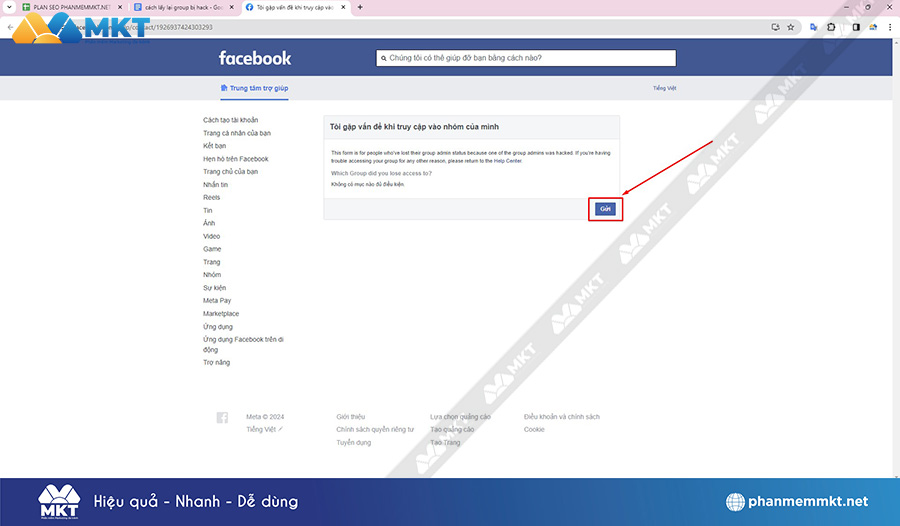Click the Cookie footer link
This screenshot has width=900, height=526.
[x=534, y=429]
